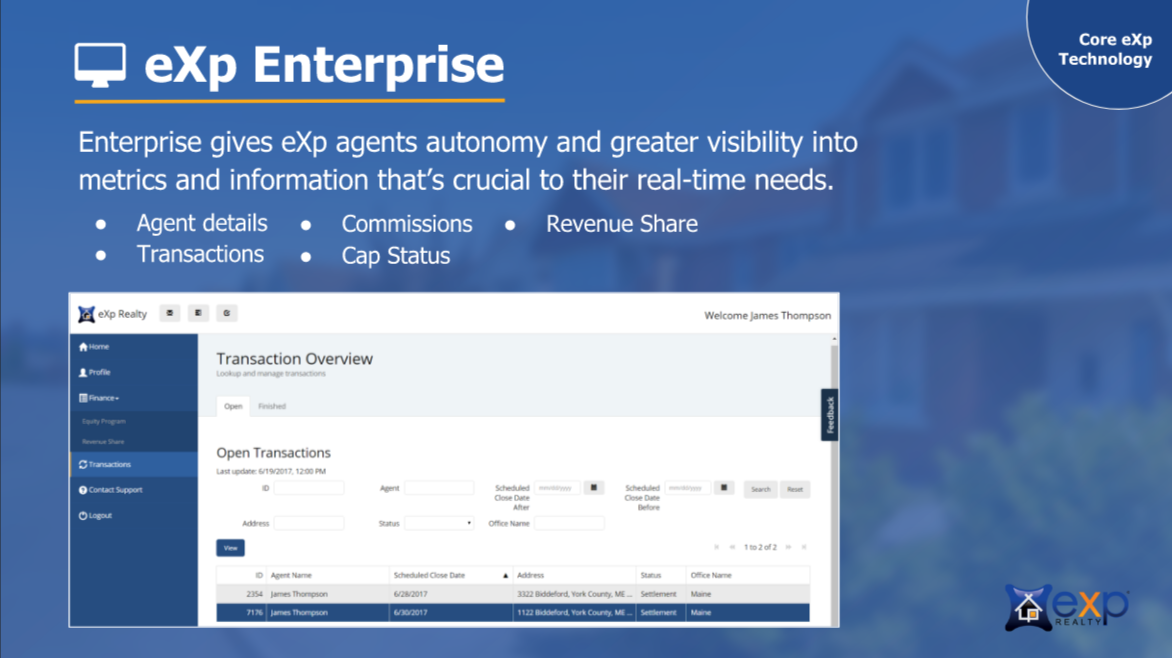Screen dimensions: 1172x658
Task: Click the third toolbar icon in header
Action: (x=227, y=314)
